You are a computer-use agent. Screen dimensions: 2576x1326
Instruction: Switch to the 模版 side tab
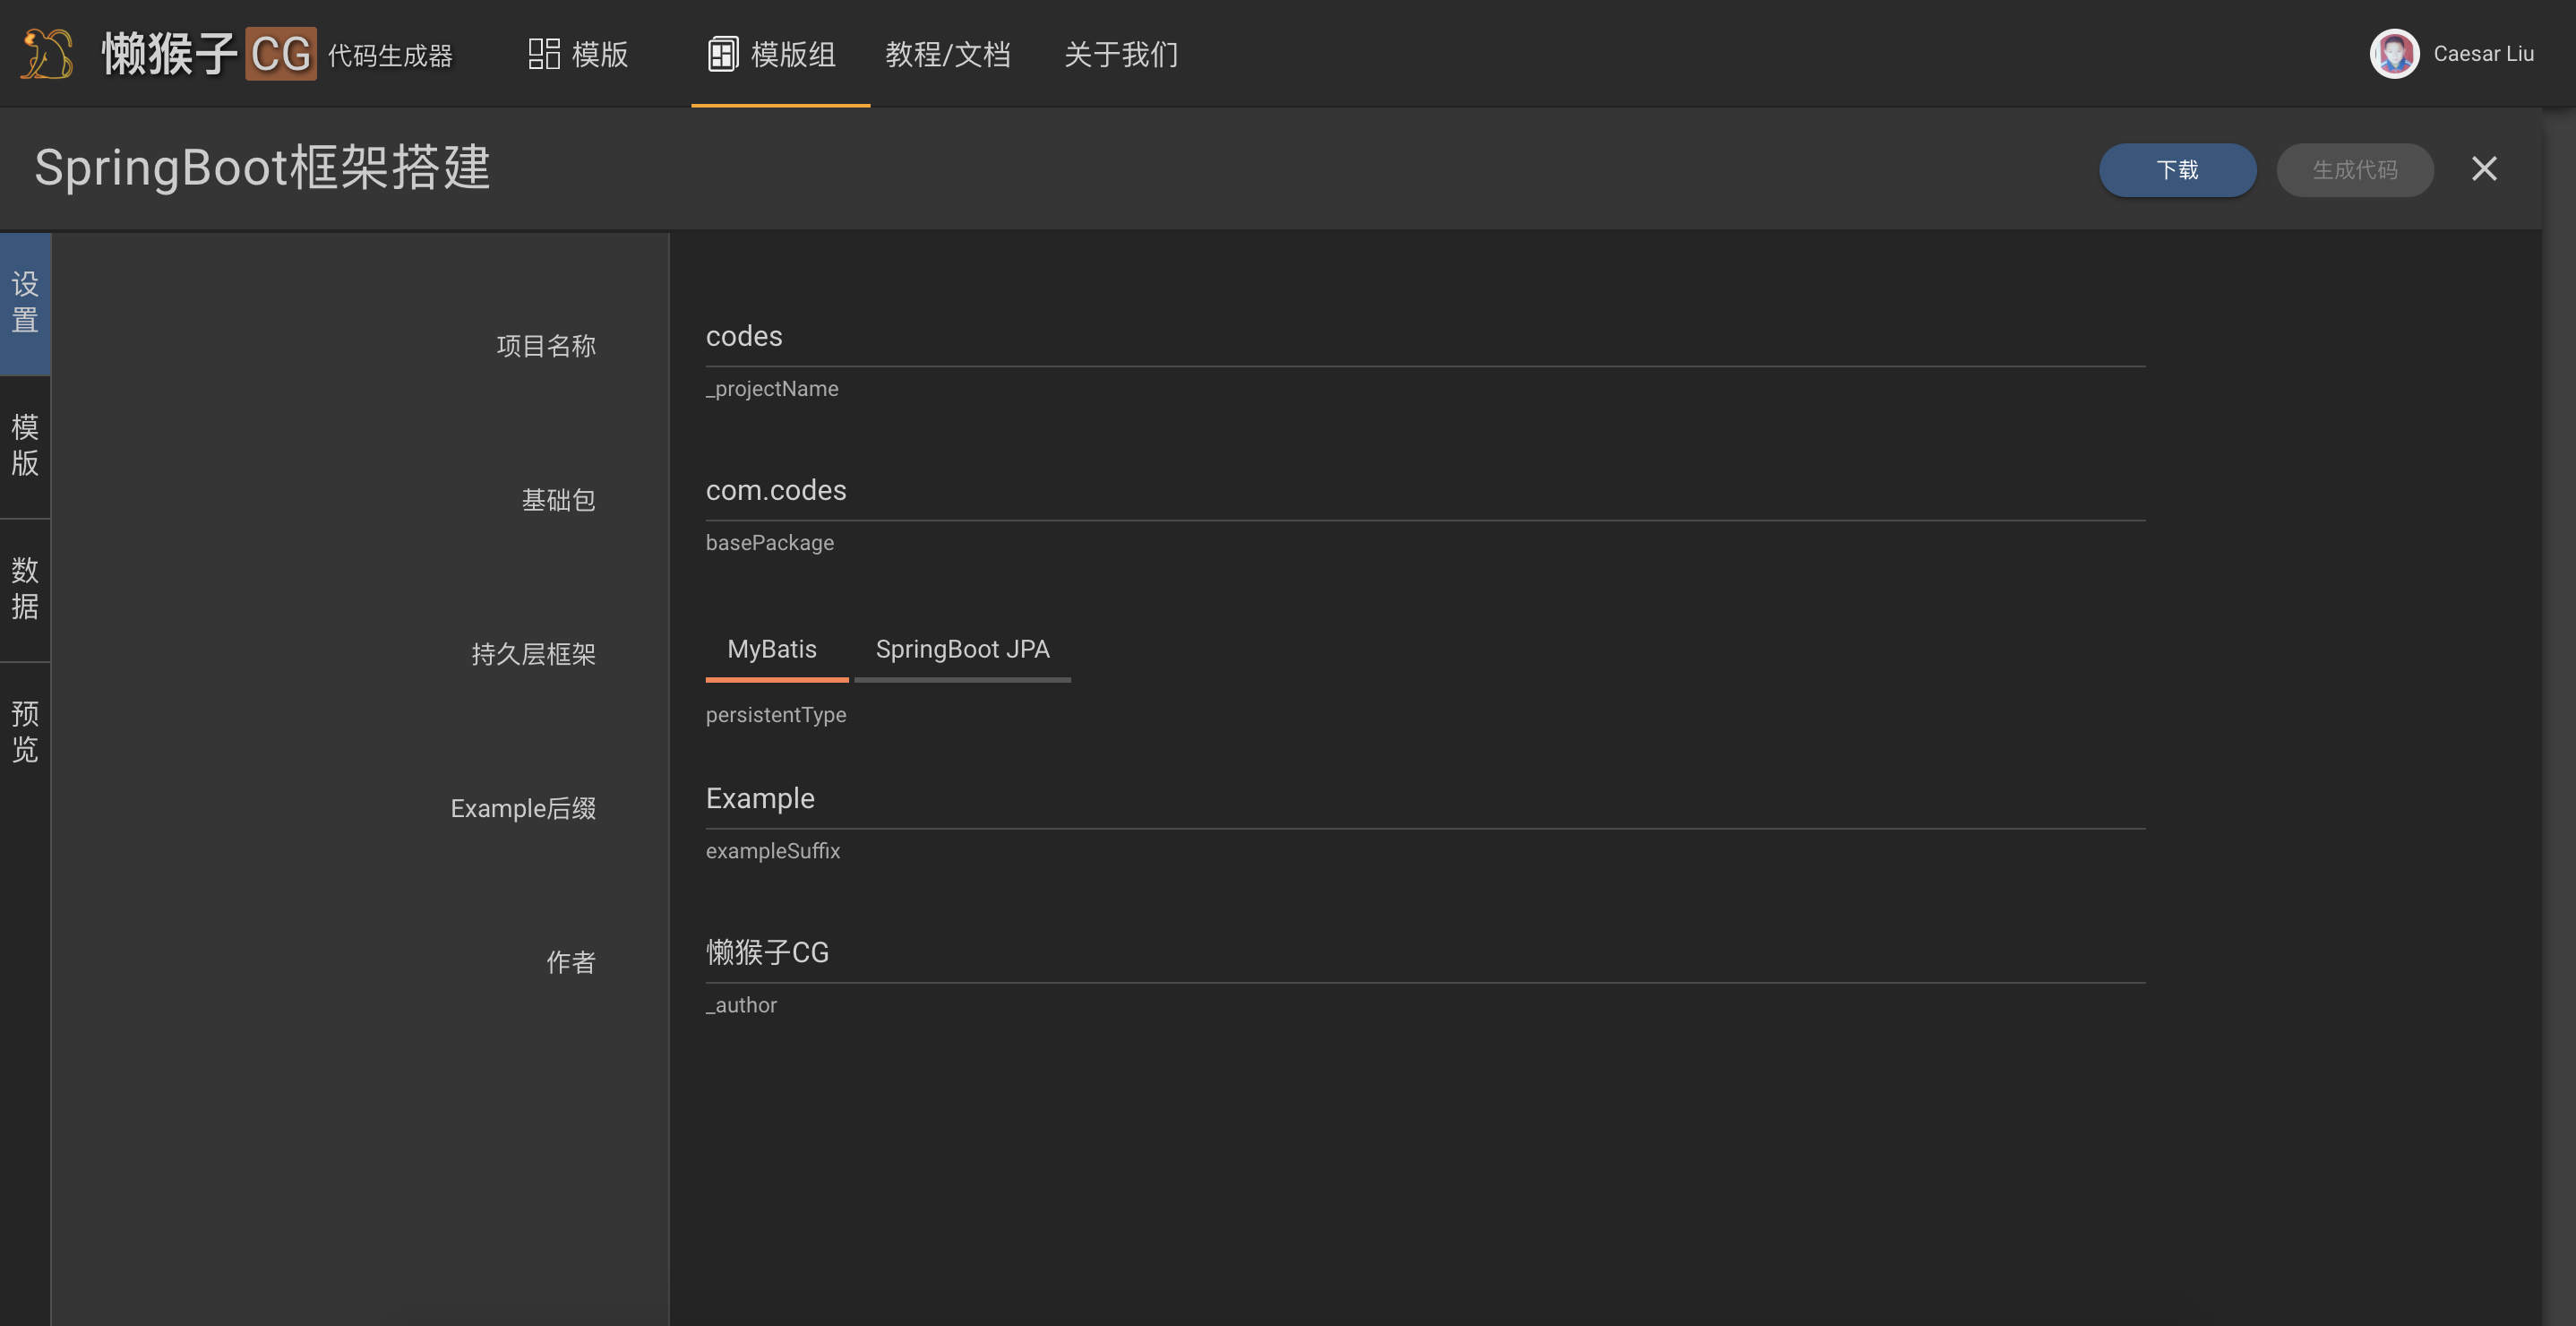[25, 445]
